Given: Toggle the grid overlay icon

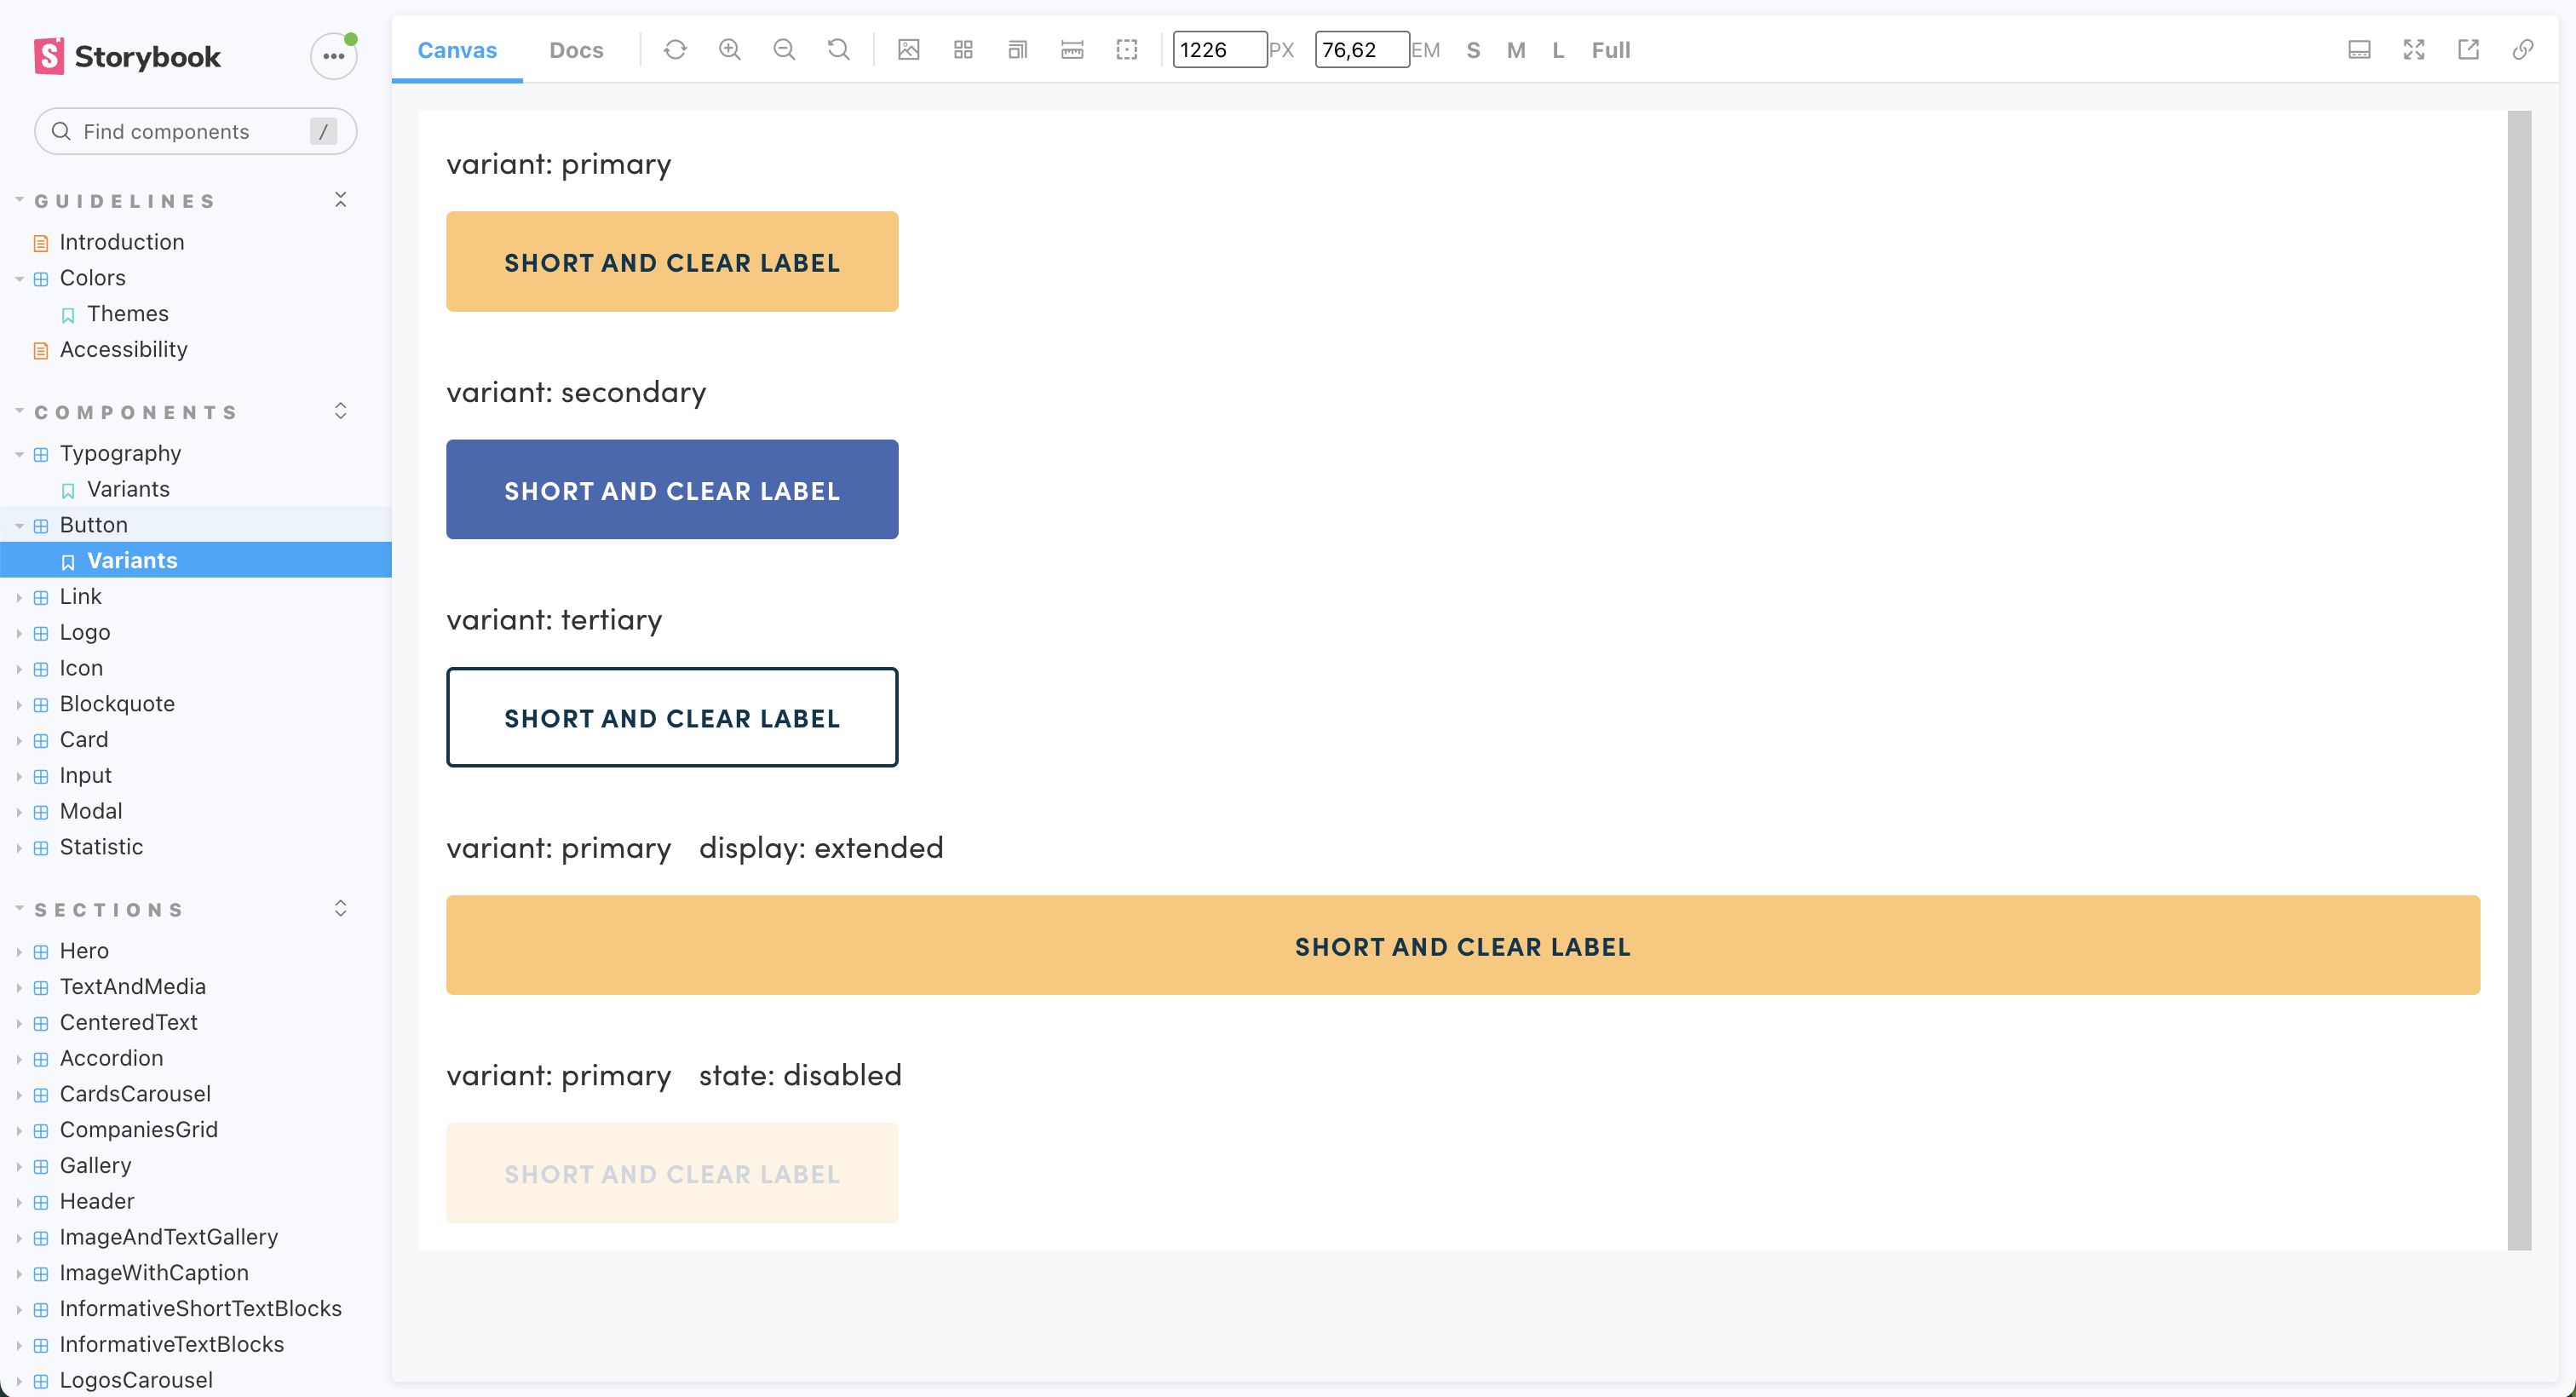Looking at the screenshot, I should pyautogui.click(x=963, y=50).
